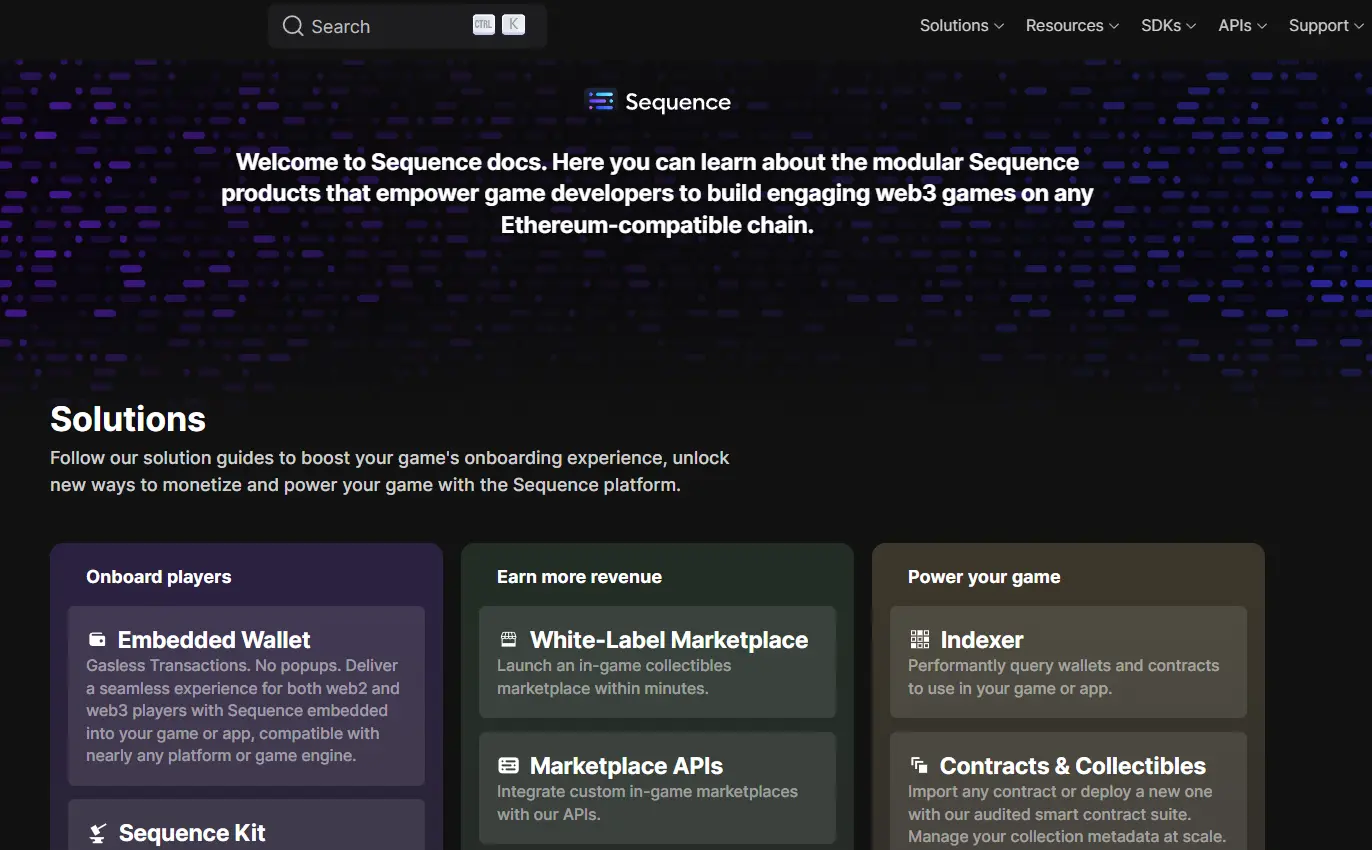Open the SDKs menu
The height and width of the screenshot is (850, 1372).
coord(1169,26)
